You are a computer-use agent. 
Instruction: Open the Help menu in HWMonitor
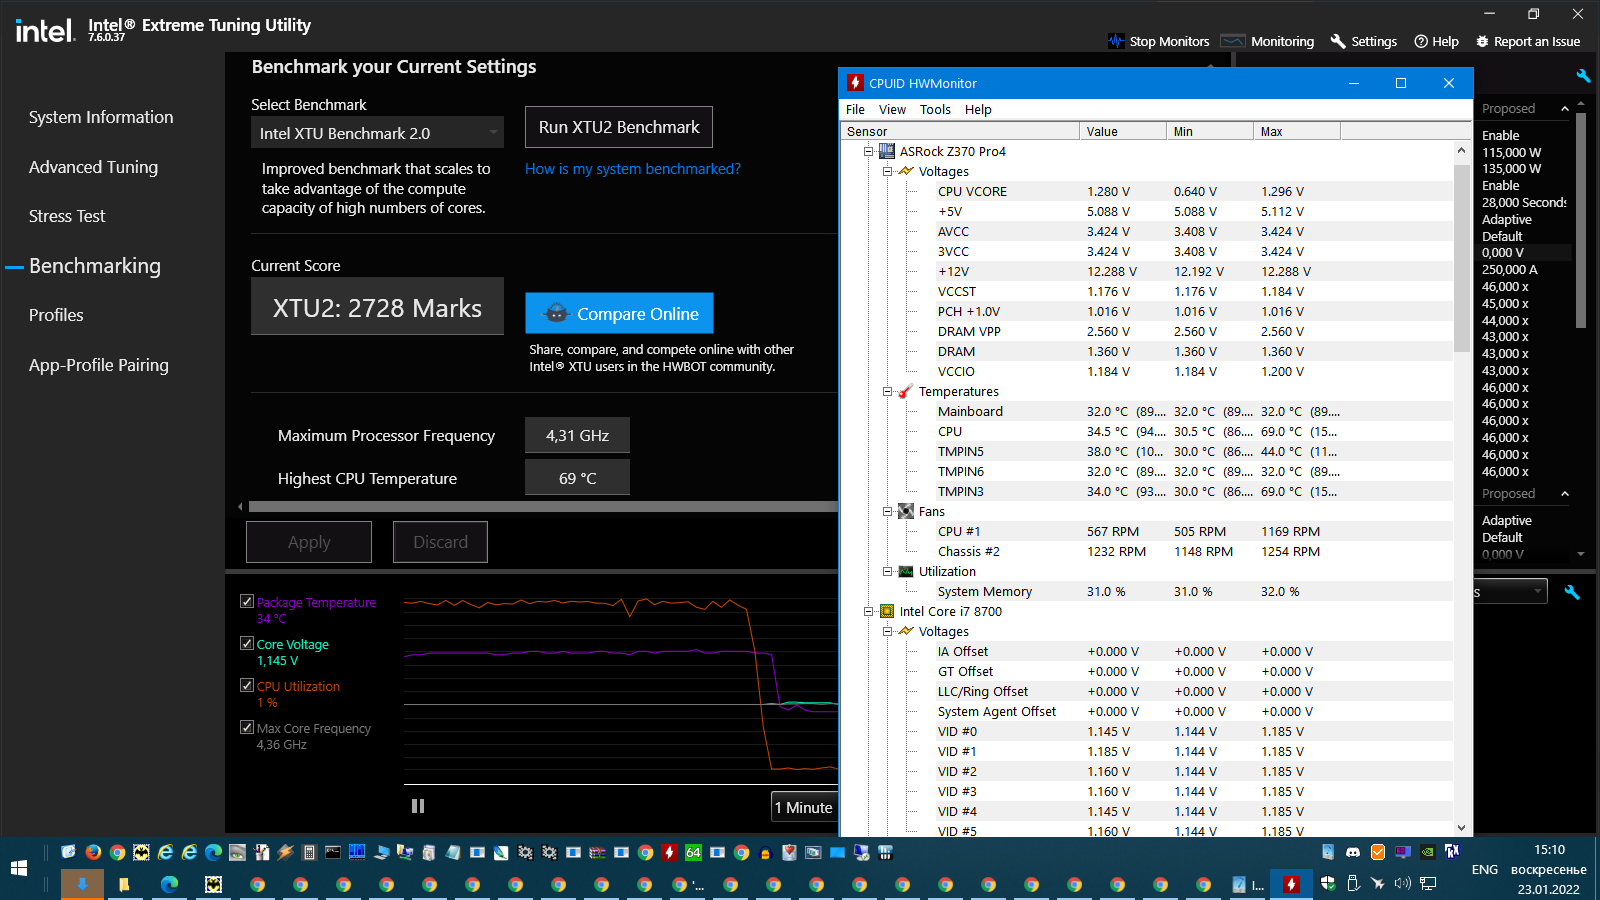[978, 110]
